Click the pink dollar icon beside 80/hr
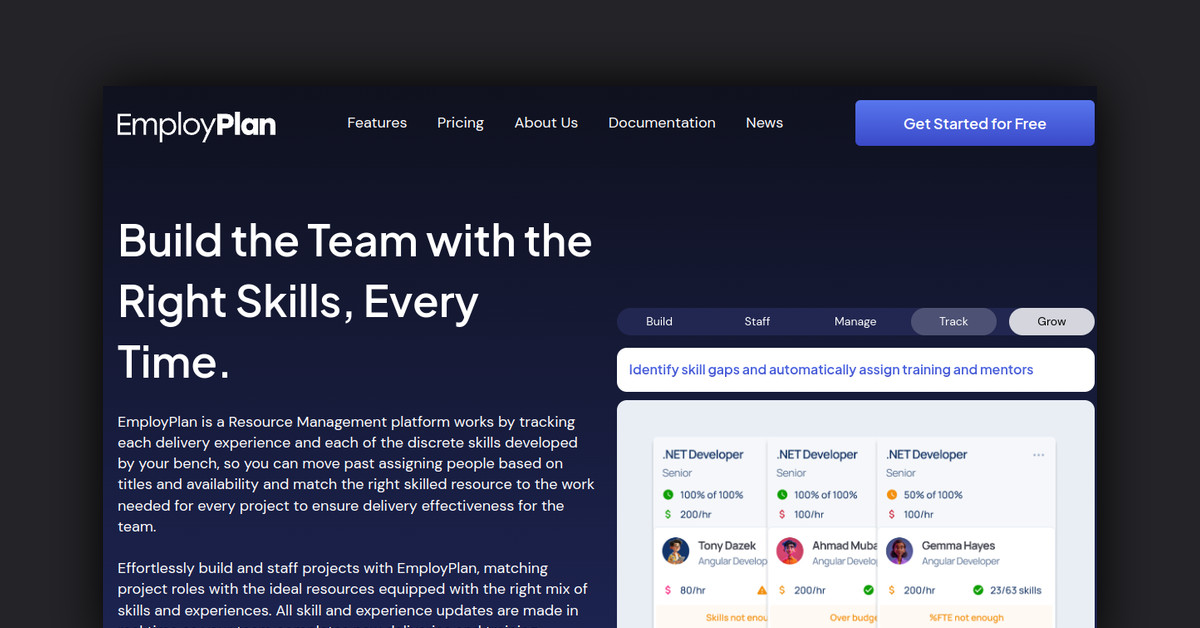The height and width of the screenshot is (628, 1200). (668, 590)
